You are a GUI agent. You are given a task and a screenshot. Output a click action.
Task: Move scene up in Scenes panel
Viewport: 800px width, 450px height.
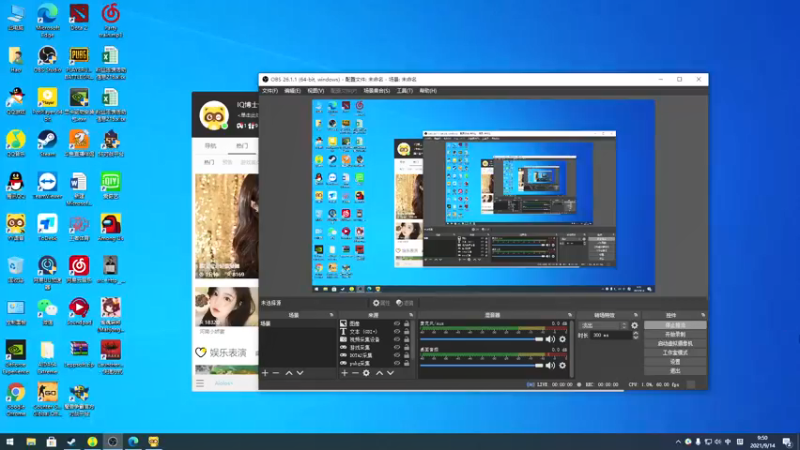(x=289, y=373)
